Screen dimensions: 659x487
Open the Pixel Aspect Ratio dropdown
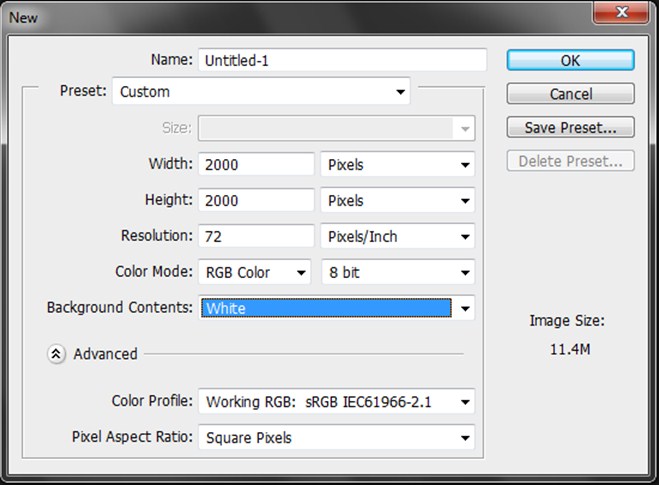(x=337, y=437)
